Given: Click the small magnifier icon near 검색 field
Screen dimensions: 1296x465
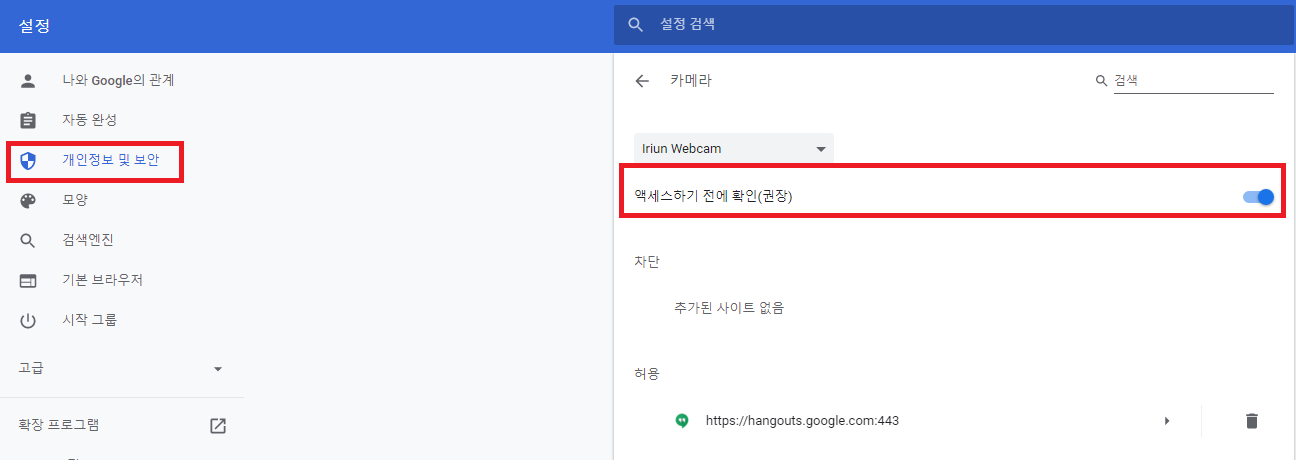Looking at the screenshot, I should [x=1101, y=81].
